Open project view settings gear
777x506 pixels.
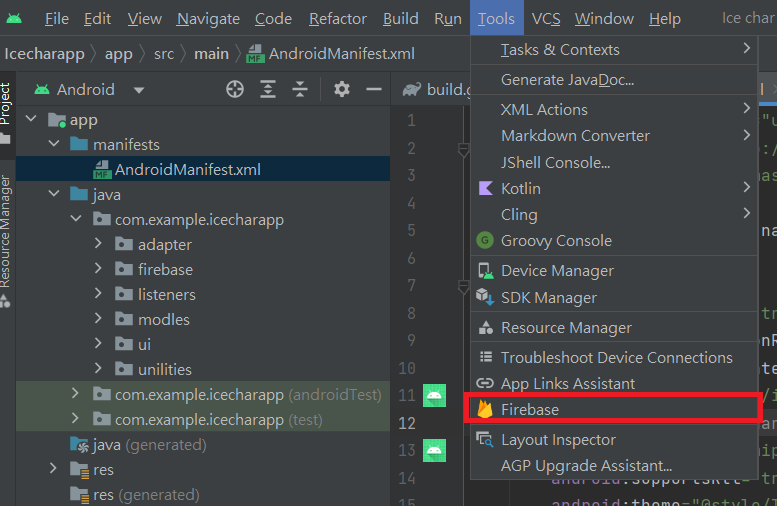point(341,89)
